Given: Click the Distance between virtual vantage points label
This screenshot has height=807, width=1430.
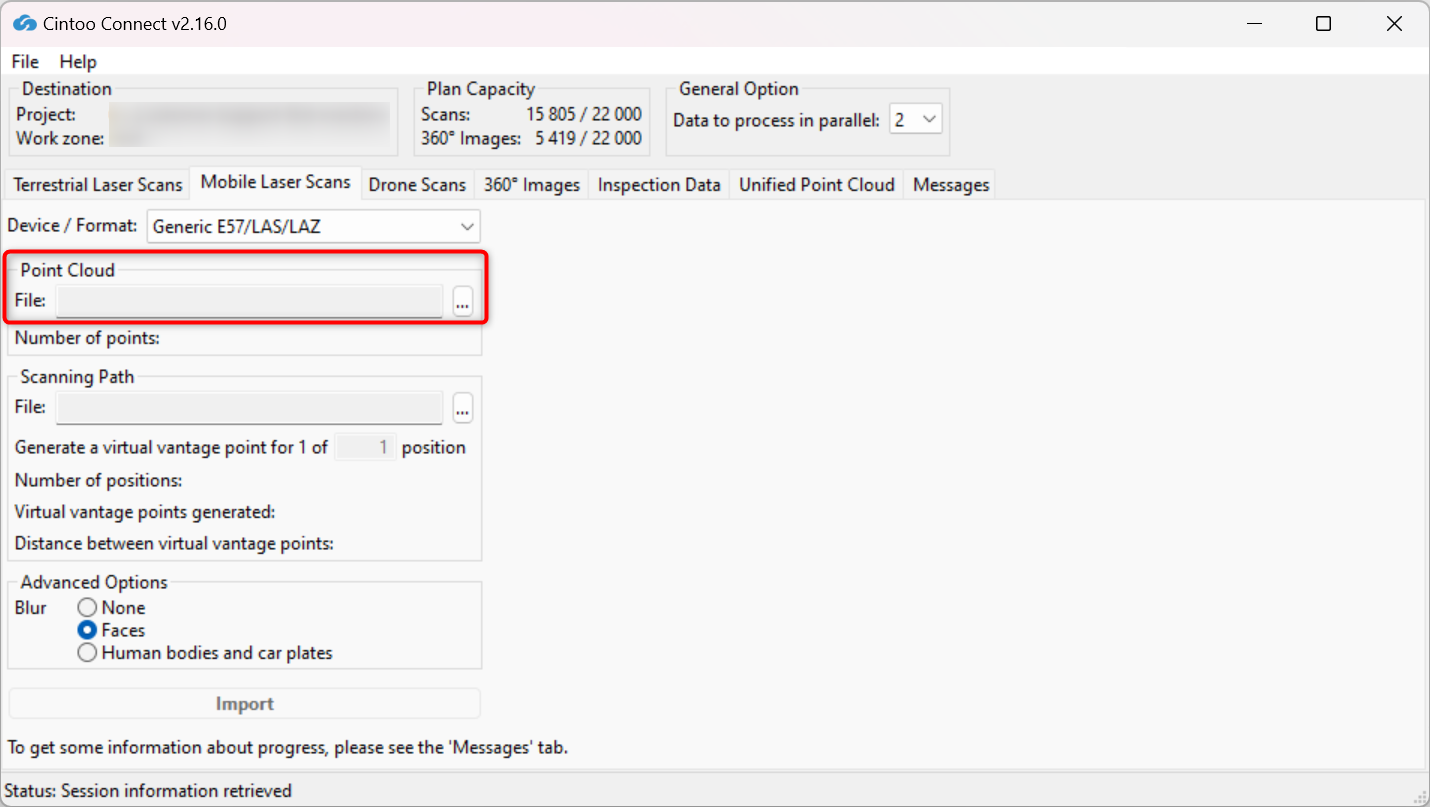Looking at the screenshot, I should 174,544.
